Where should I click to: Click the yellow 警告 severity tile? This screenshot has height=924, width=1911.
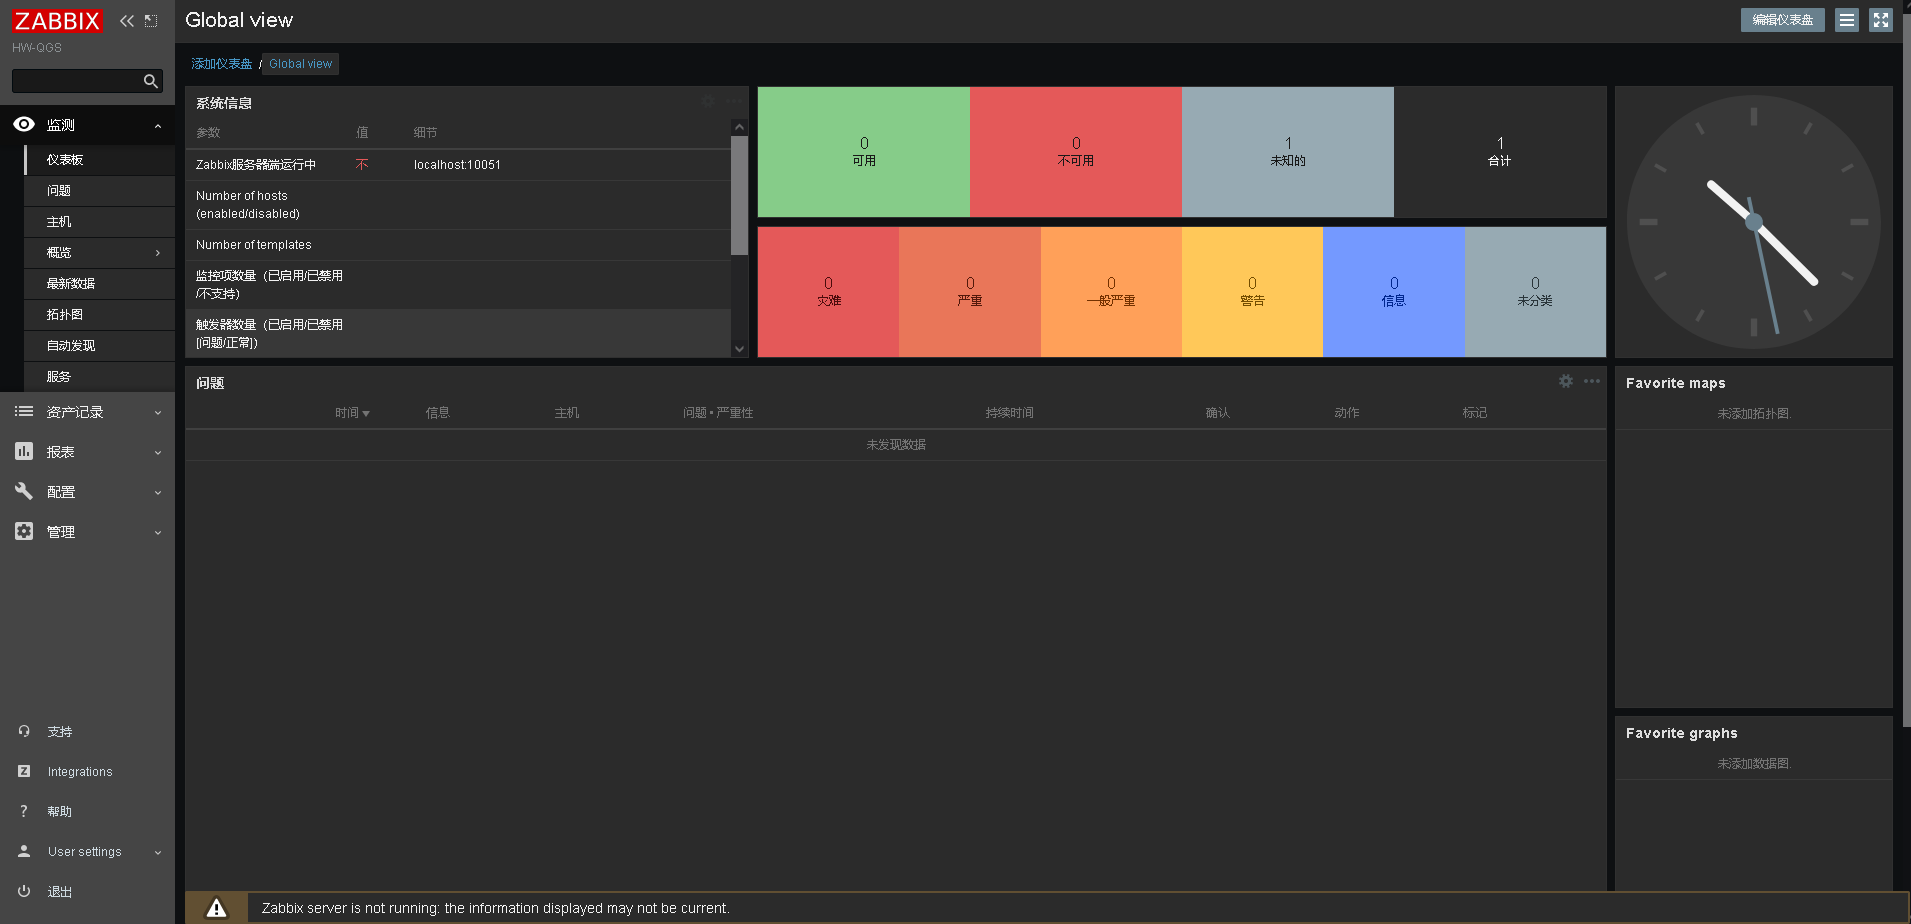click(1252, 292)
